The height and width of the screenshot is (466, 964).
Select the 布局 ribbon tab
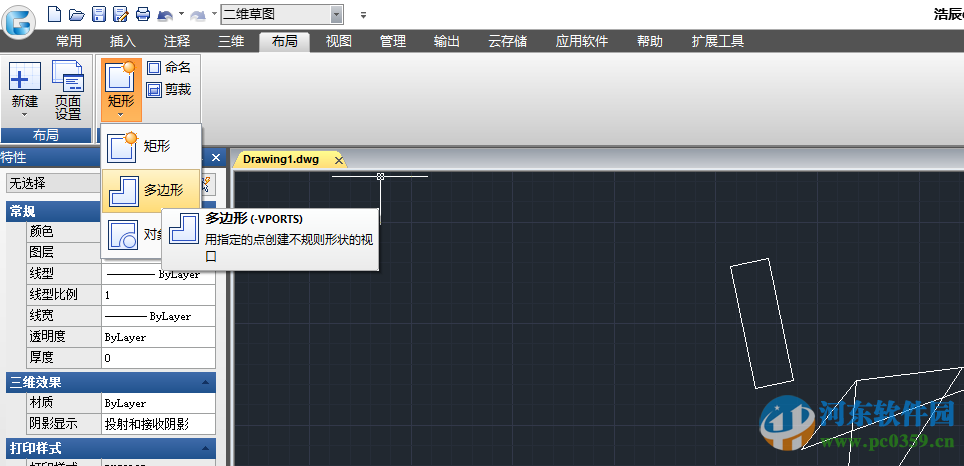pos(284,41)
